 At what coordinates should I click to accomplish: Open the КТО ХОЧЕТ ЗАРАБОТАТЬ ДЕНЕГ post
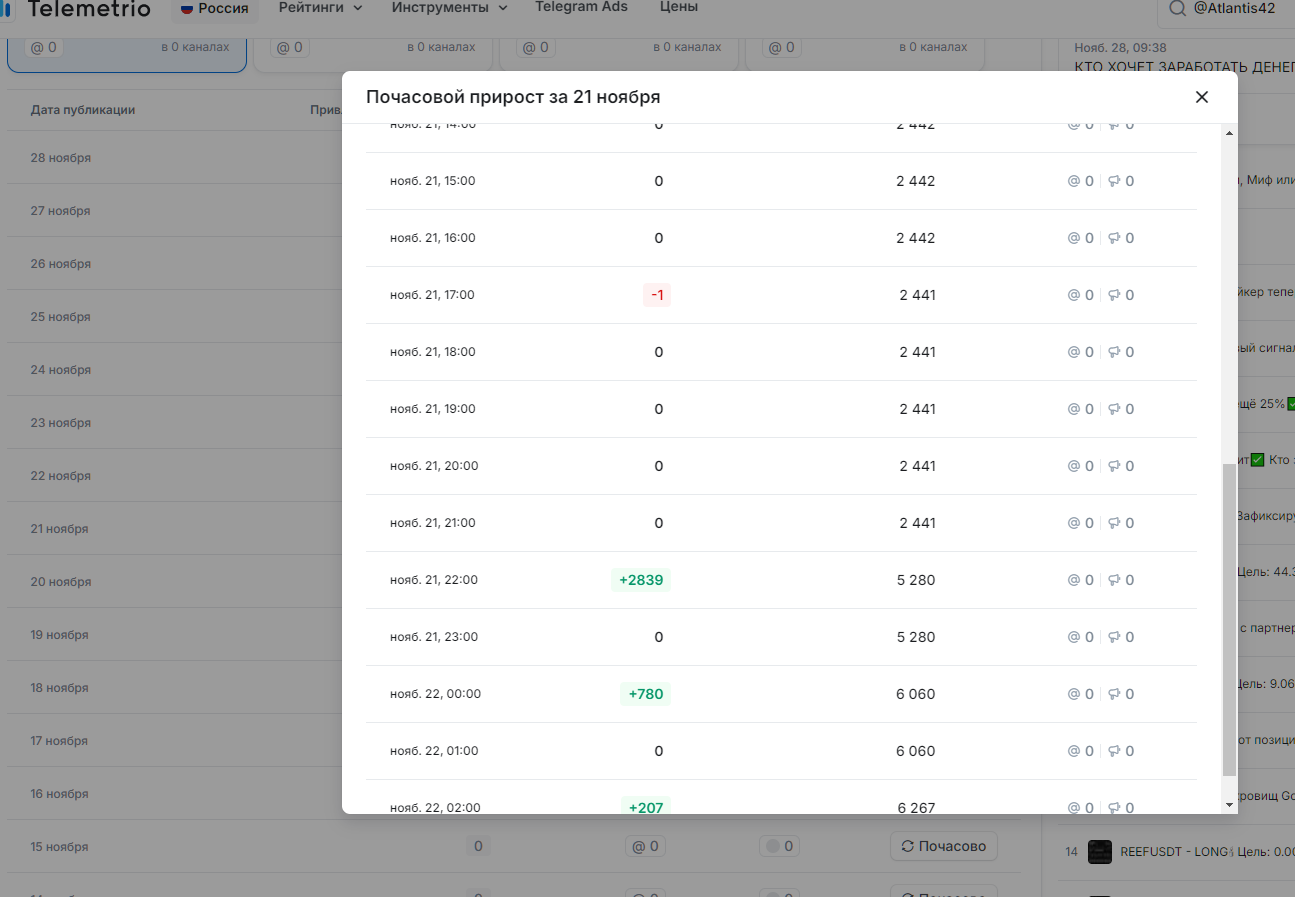pyautogui.click(x=1184, y=67)
